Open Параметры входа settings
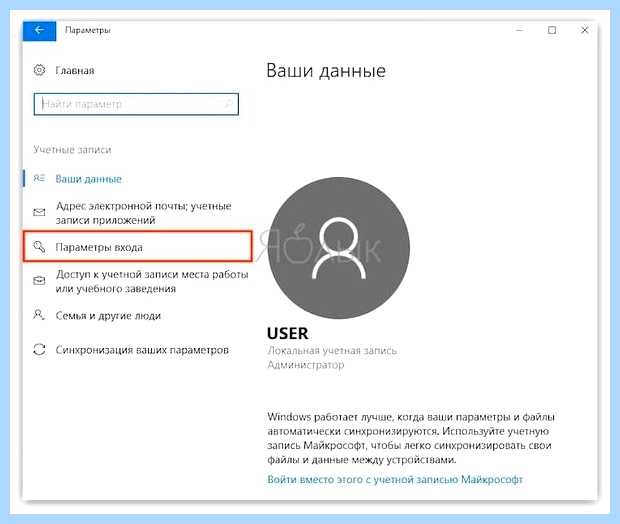 pyautogui.click(x=137, y=247)
